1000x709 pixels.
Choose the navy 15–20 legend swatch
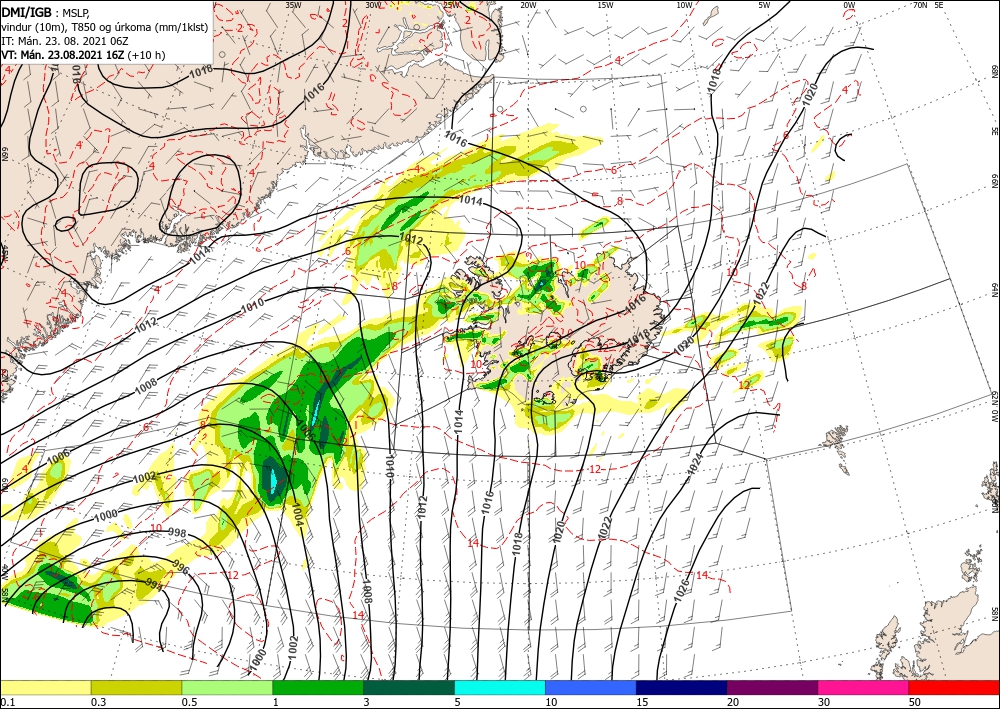pos(681,687)
